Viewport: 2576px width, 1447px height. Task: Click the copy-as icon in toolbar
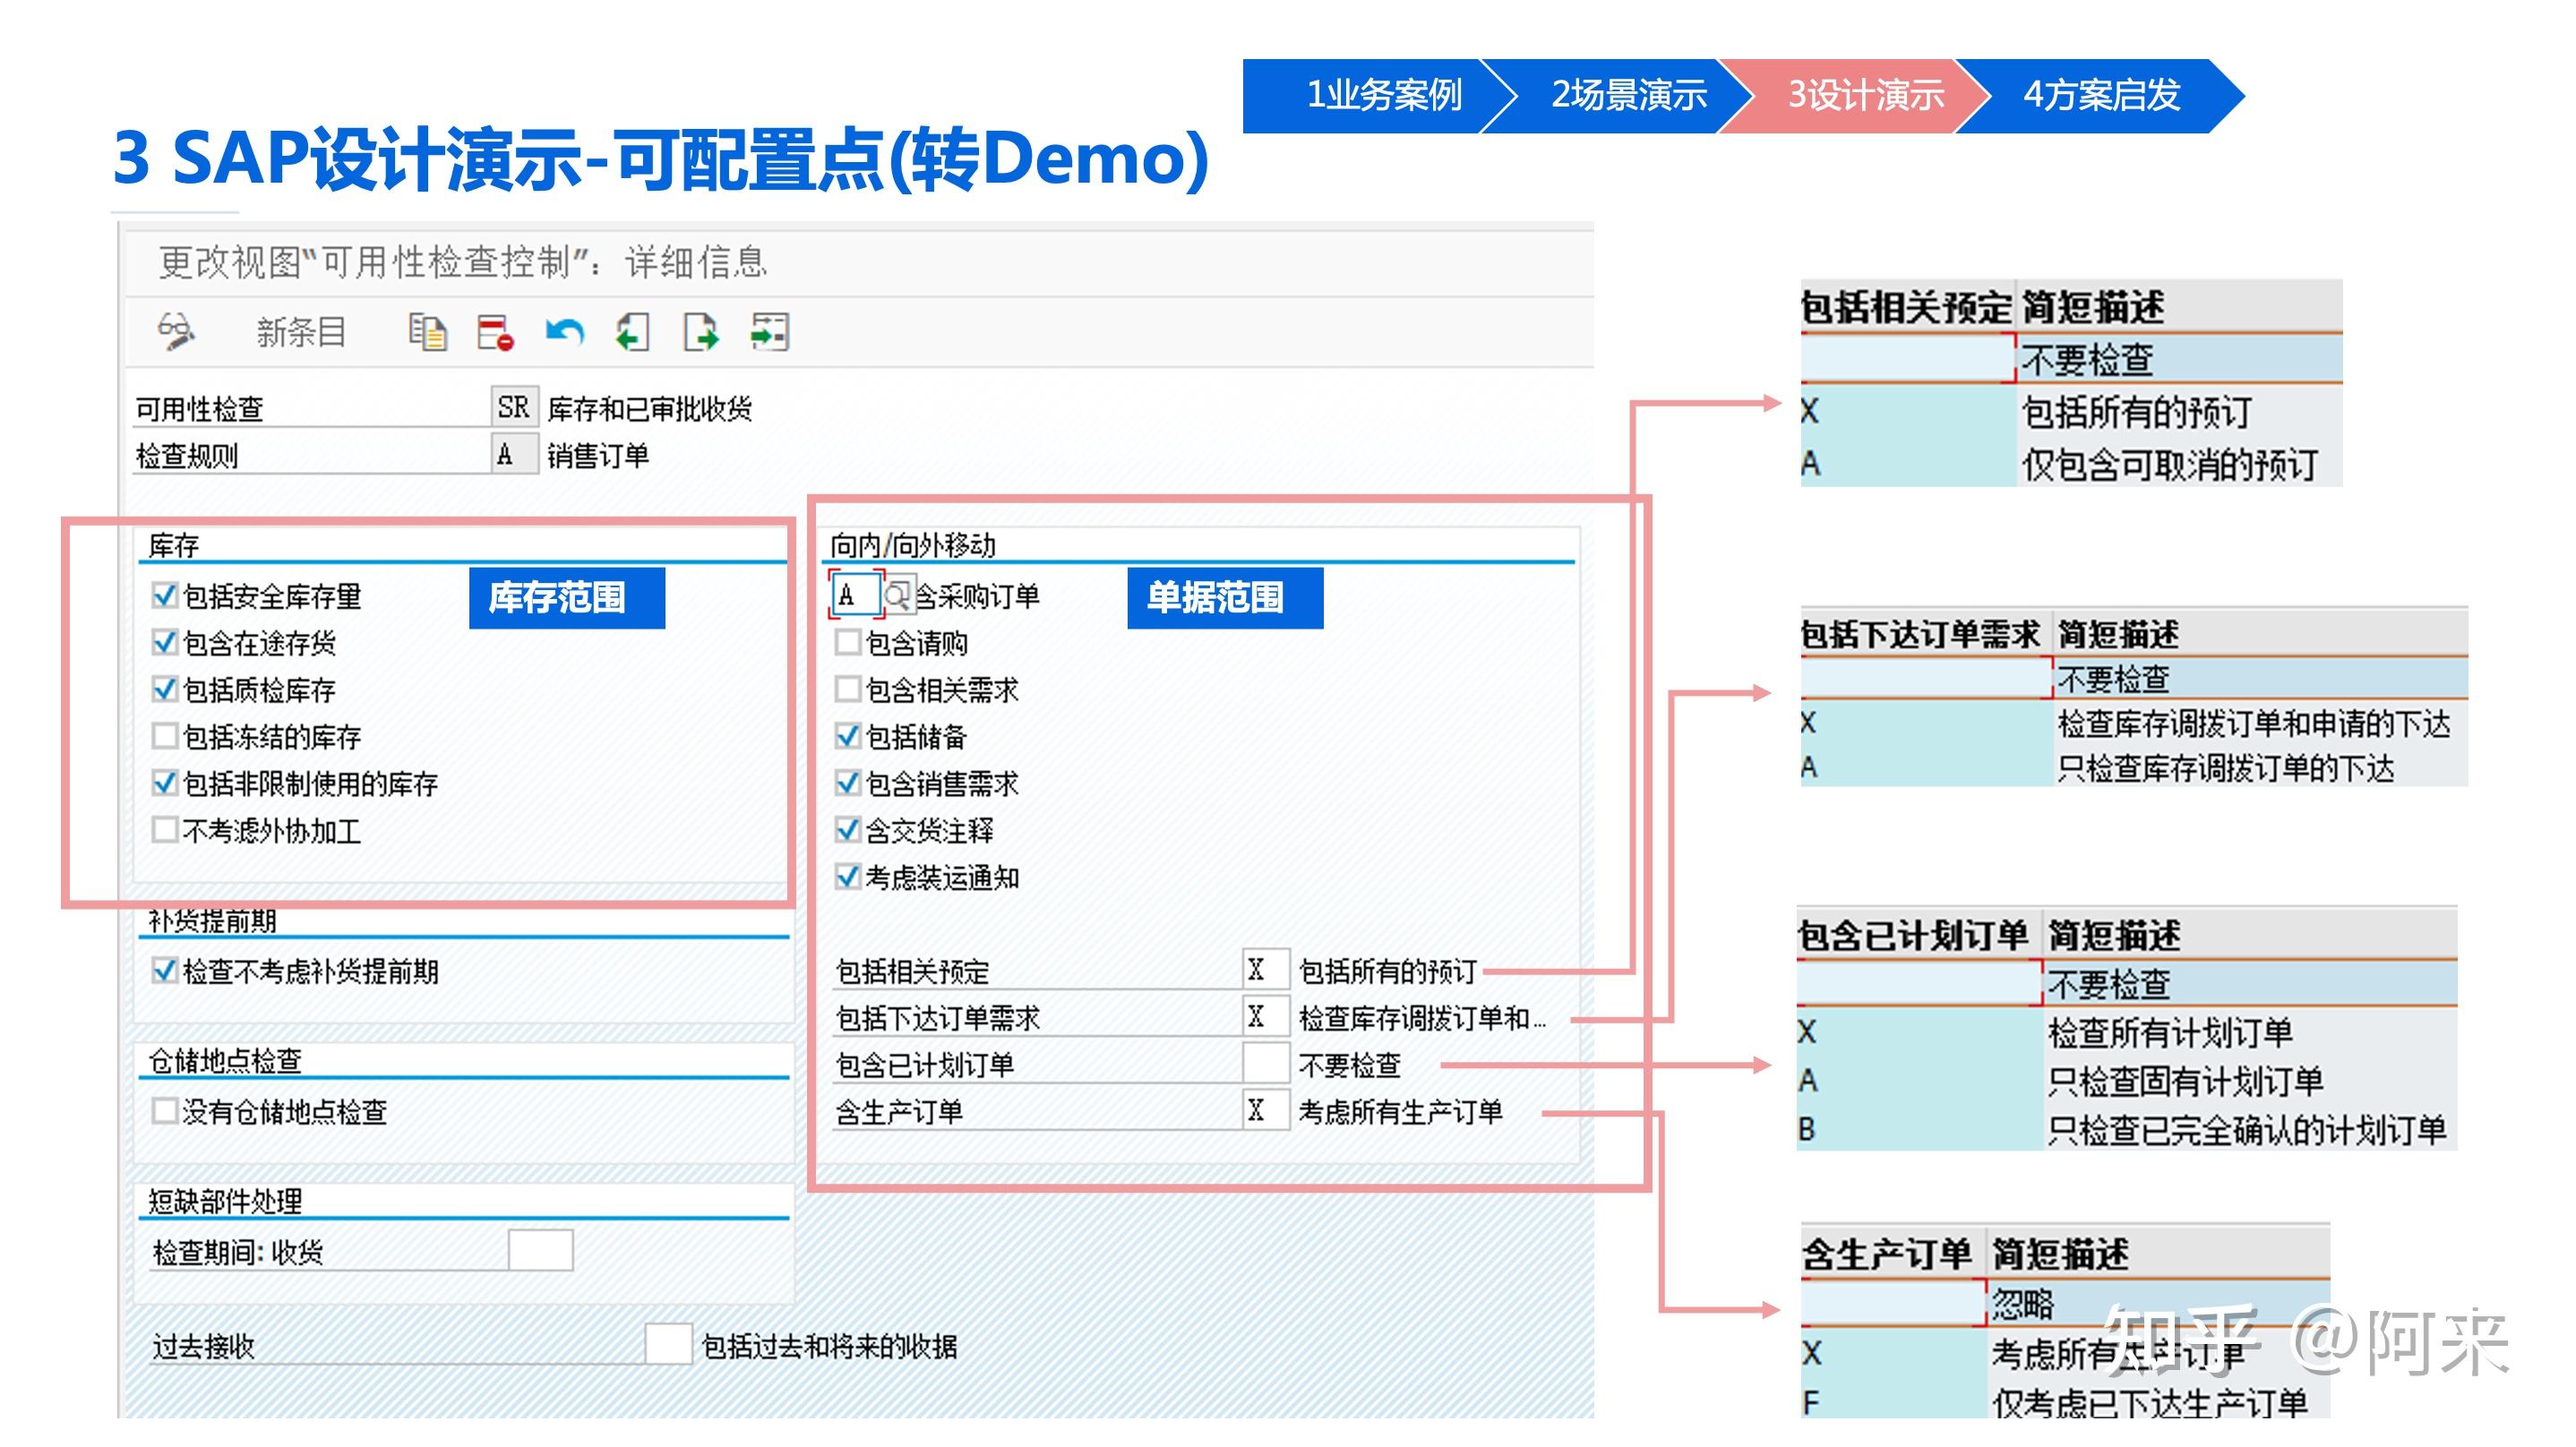tap(427, 332)
